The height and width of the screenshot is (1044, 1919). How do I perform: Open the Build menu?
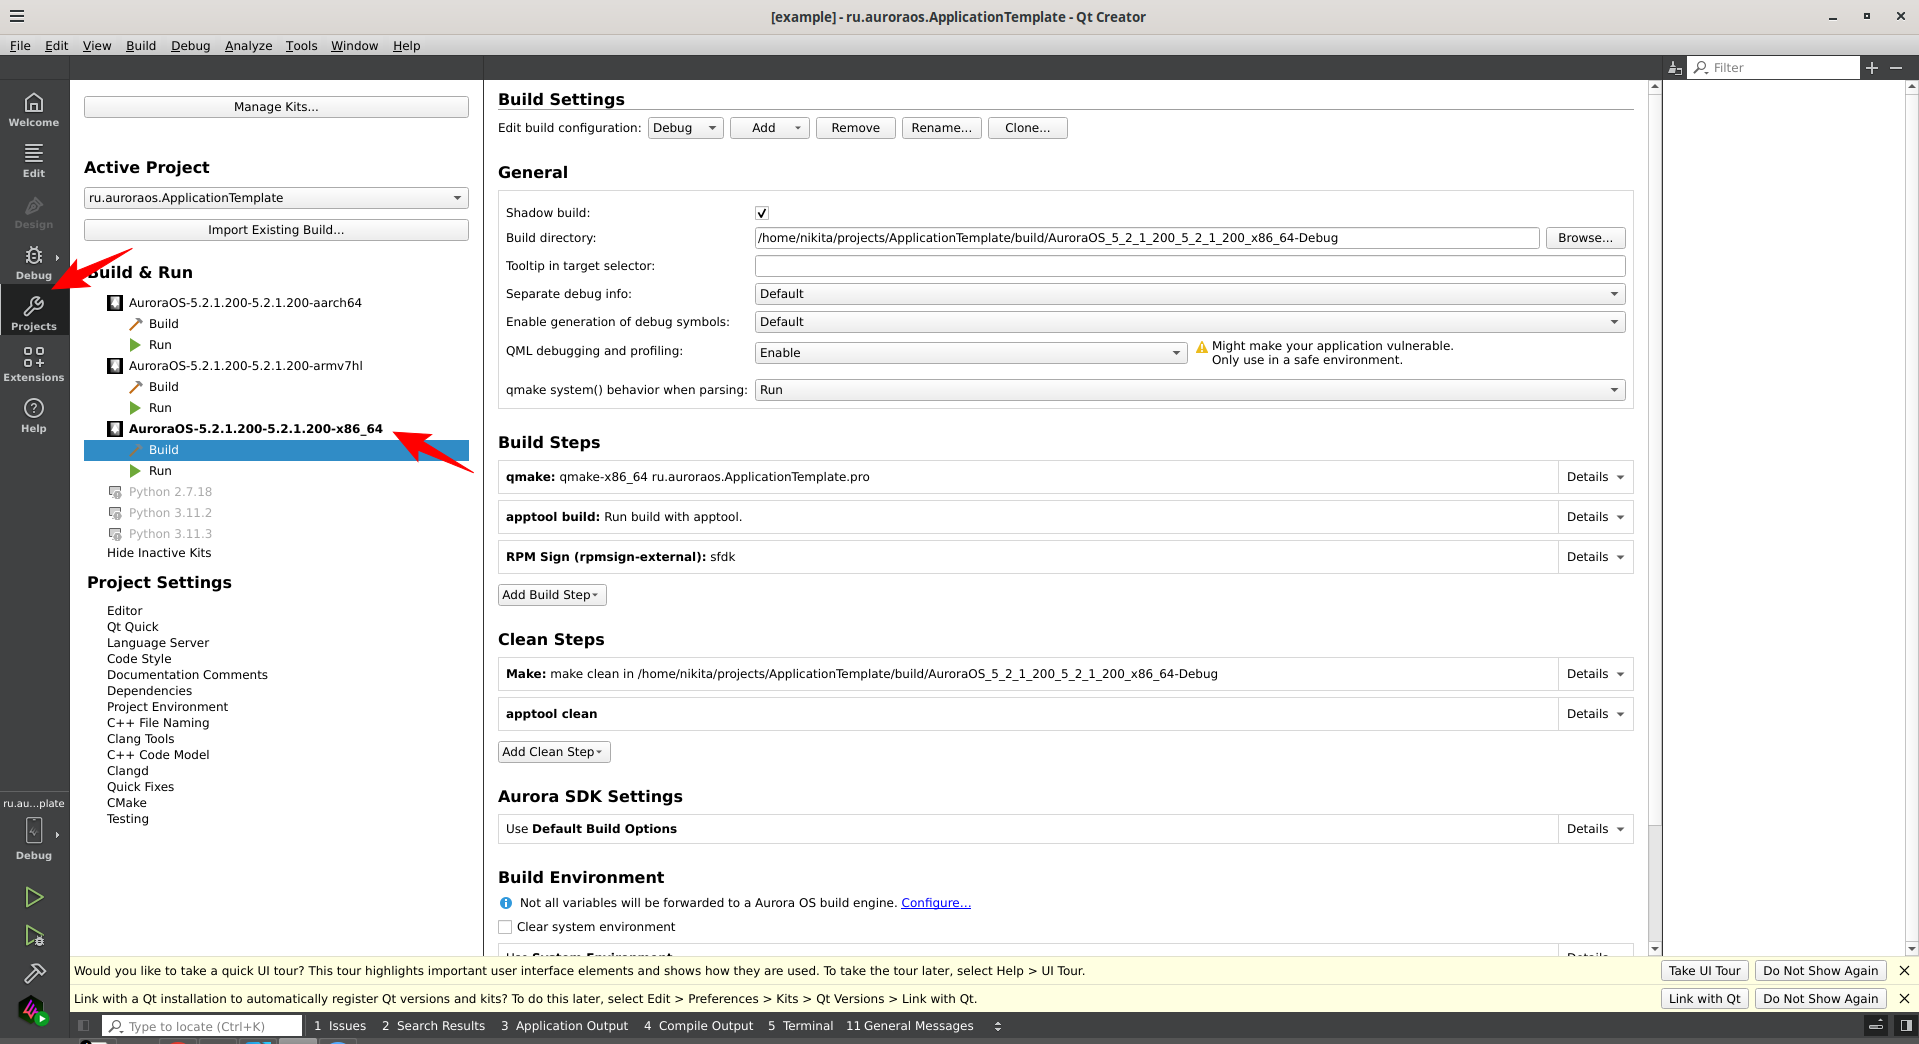click(x=141, y=46)
